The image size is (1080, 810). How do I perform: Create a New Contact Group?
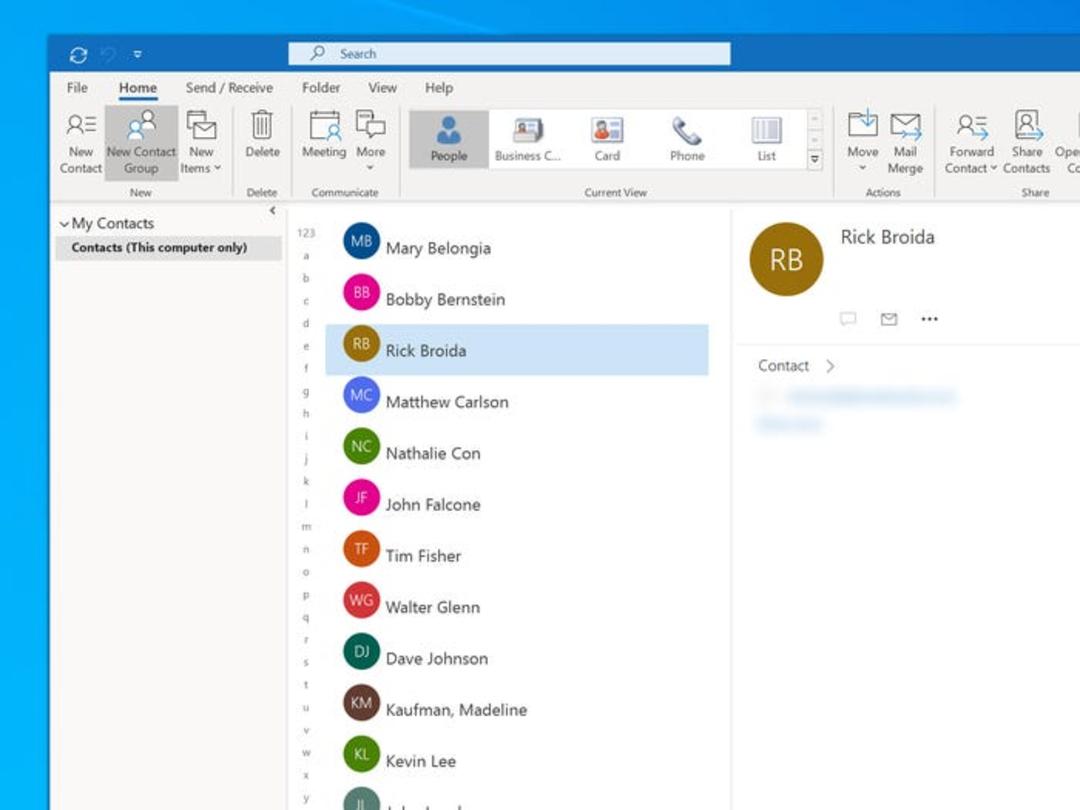point(141,143)
